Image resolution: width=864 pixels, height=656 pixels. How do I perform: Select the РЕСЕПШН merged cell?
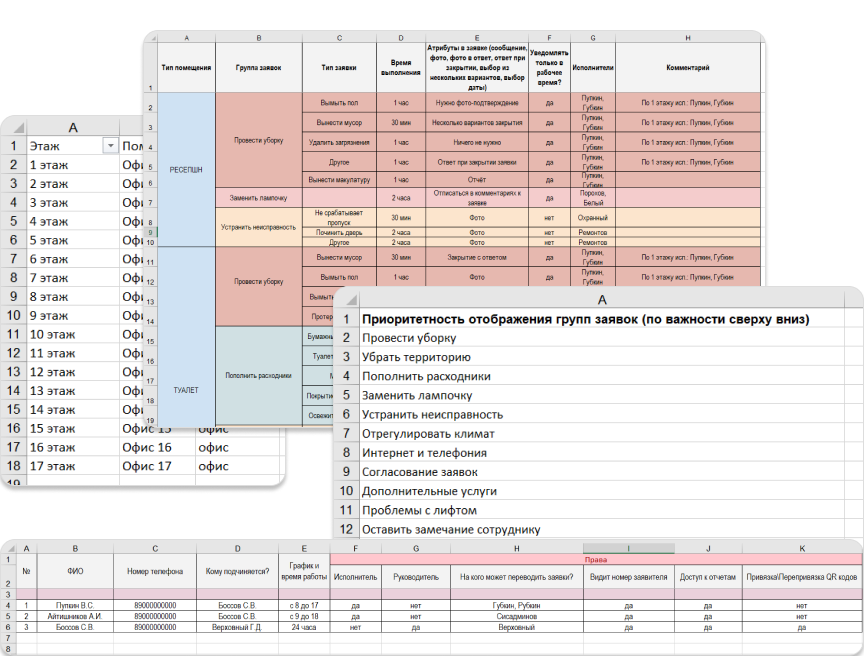[x=186, y=170]
